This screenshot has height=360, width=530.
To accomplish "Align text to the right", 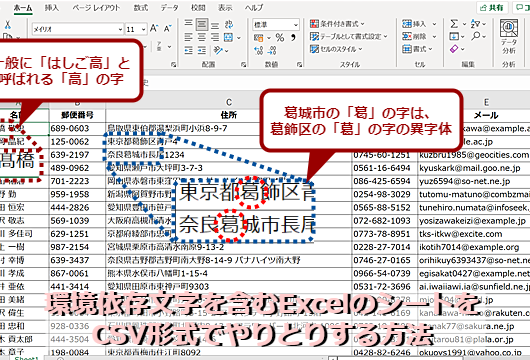I will (x=215, y=38).
